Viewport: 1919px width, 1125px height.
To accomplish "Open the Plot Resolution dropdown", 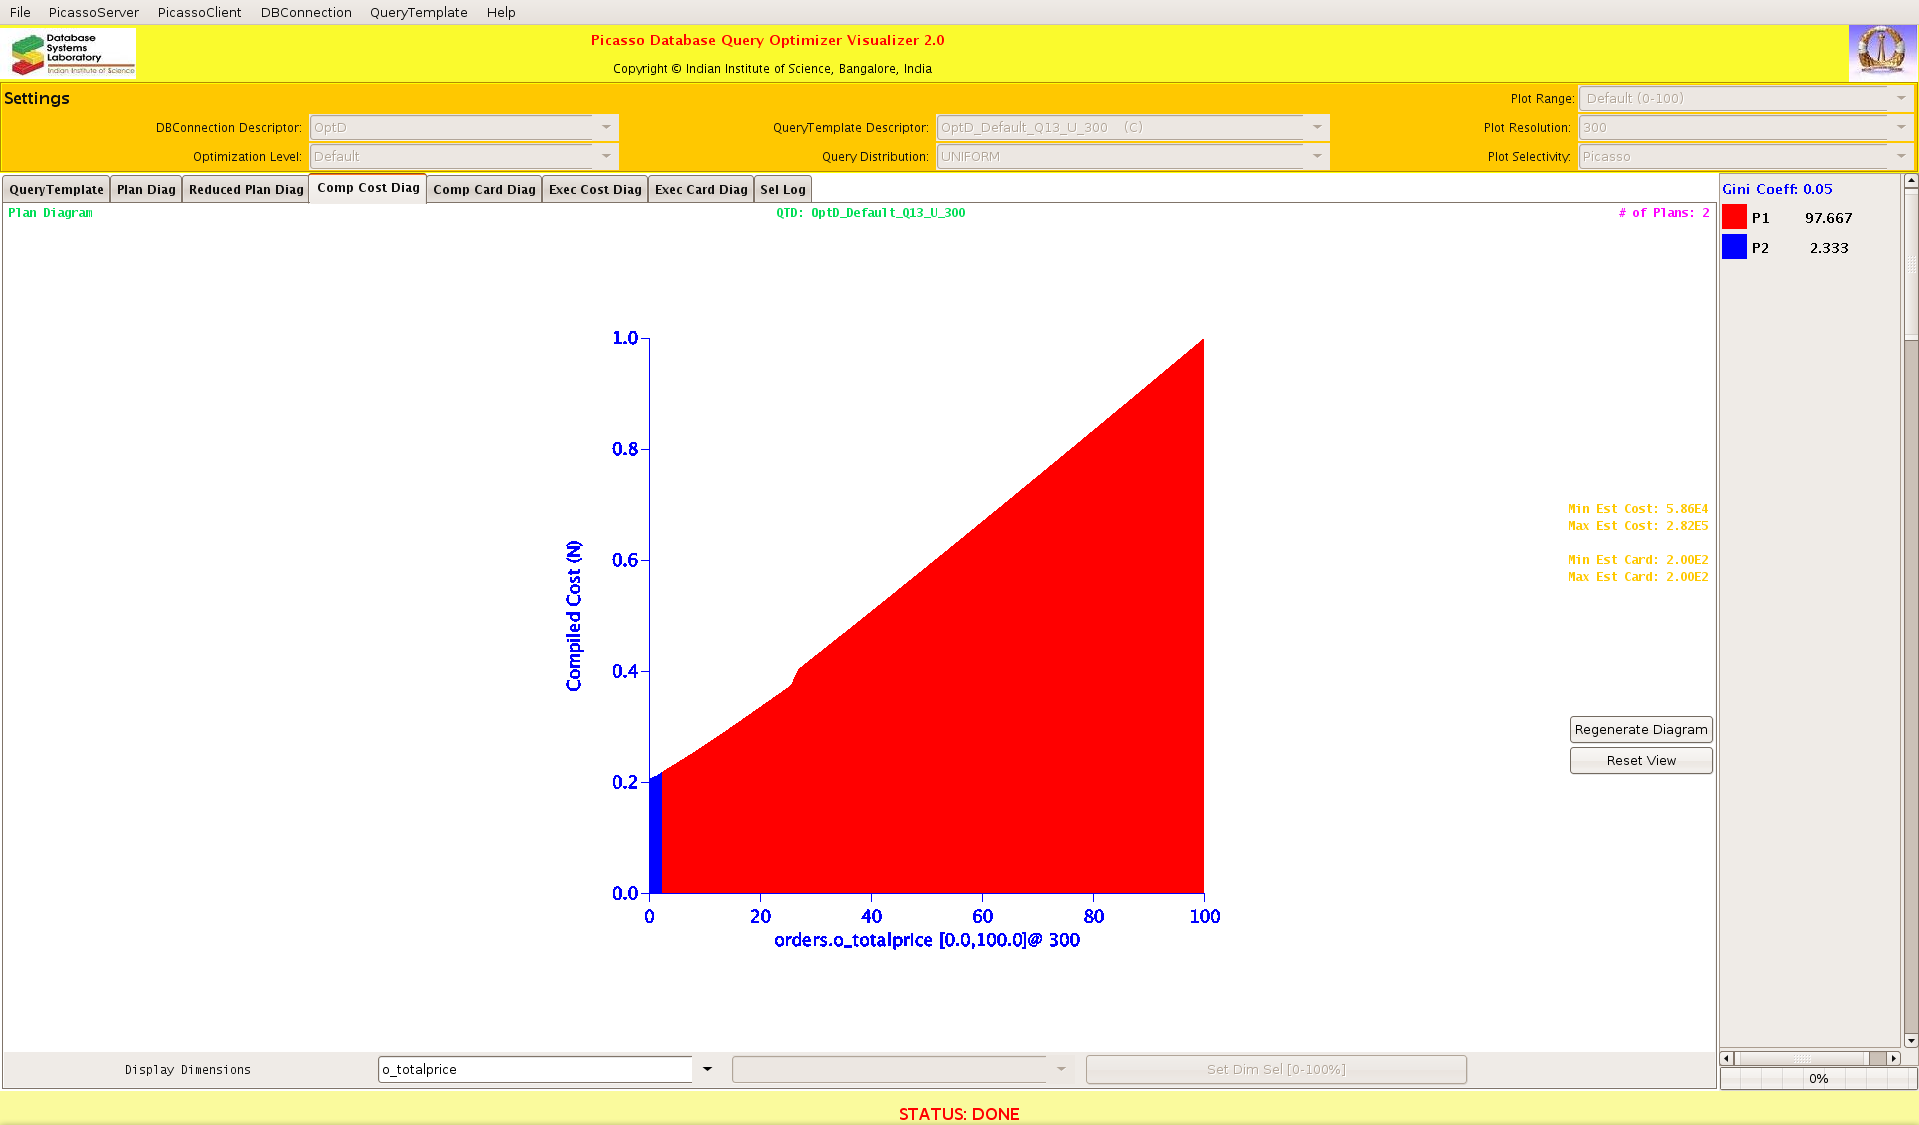I will pyautogui.click(x=1900, y=128).
